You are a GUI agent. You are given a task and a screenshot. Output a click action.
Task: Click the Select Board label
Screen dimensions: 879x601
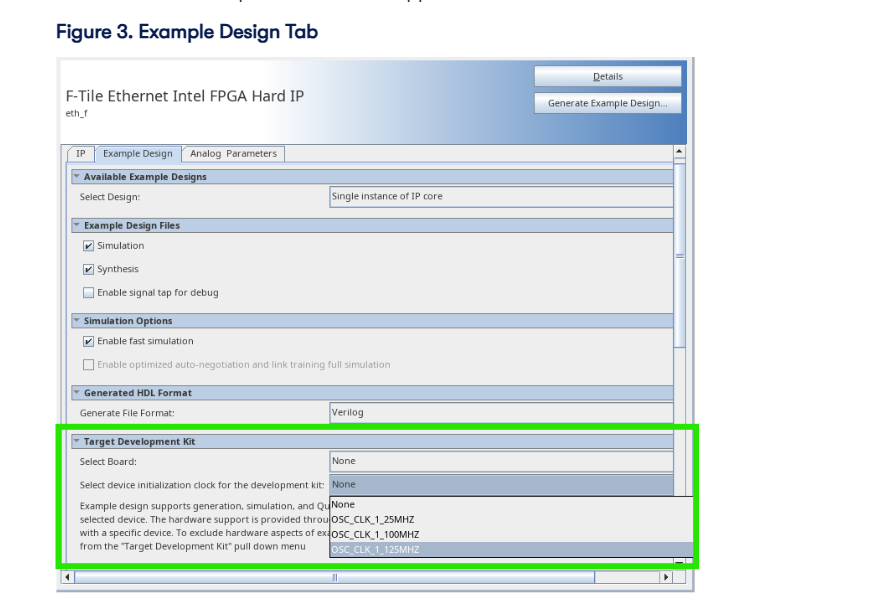tap(108, 462)
